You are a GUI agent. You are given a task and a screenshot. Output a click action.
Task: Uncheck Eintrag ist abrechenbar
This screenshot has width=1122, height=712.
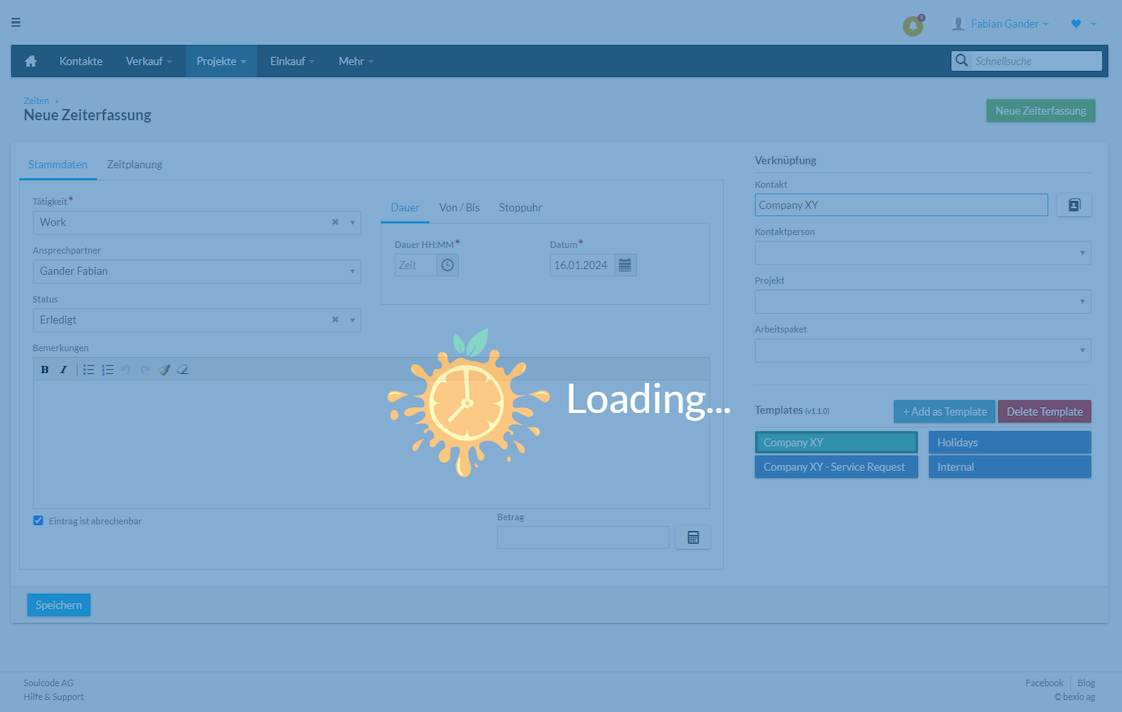point(38,520)
